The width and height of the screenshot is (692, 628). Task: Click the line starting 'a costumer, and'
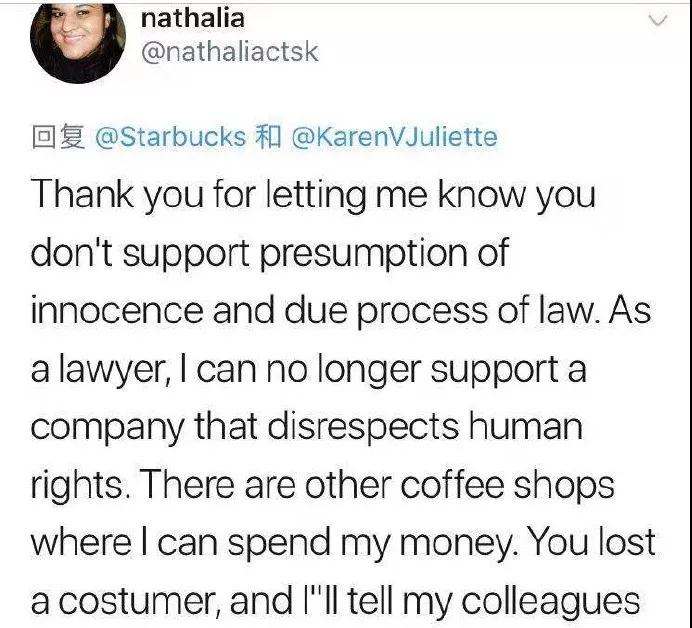335,601
